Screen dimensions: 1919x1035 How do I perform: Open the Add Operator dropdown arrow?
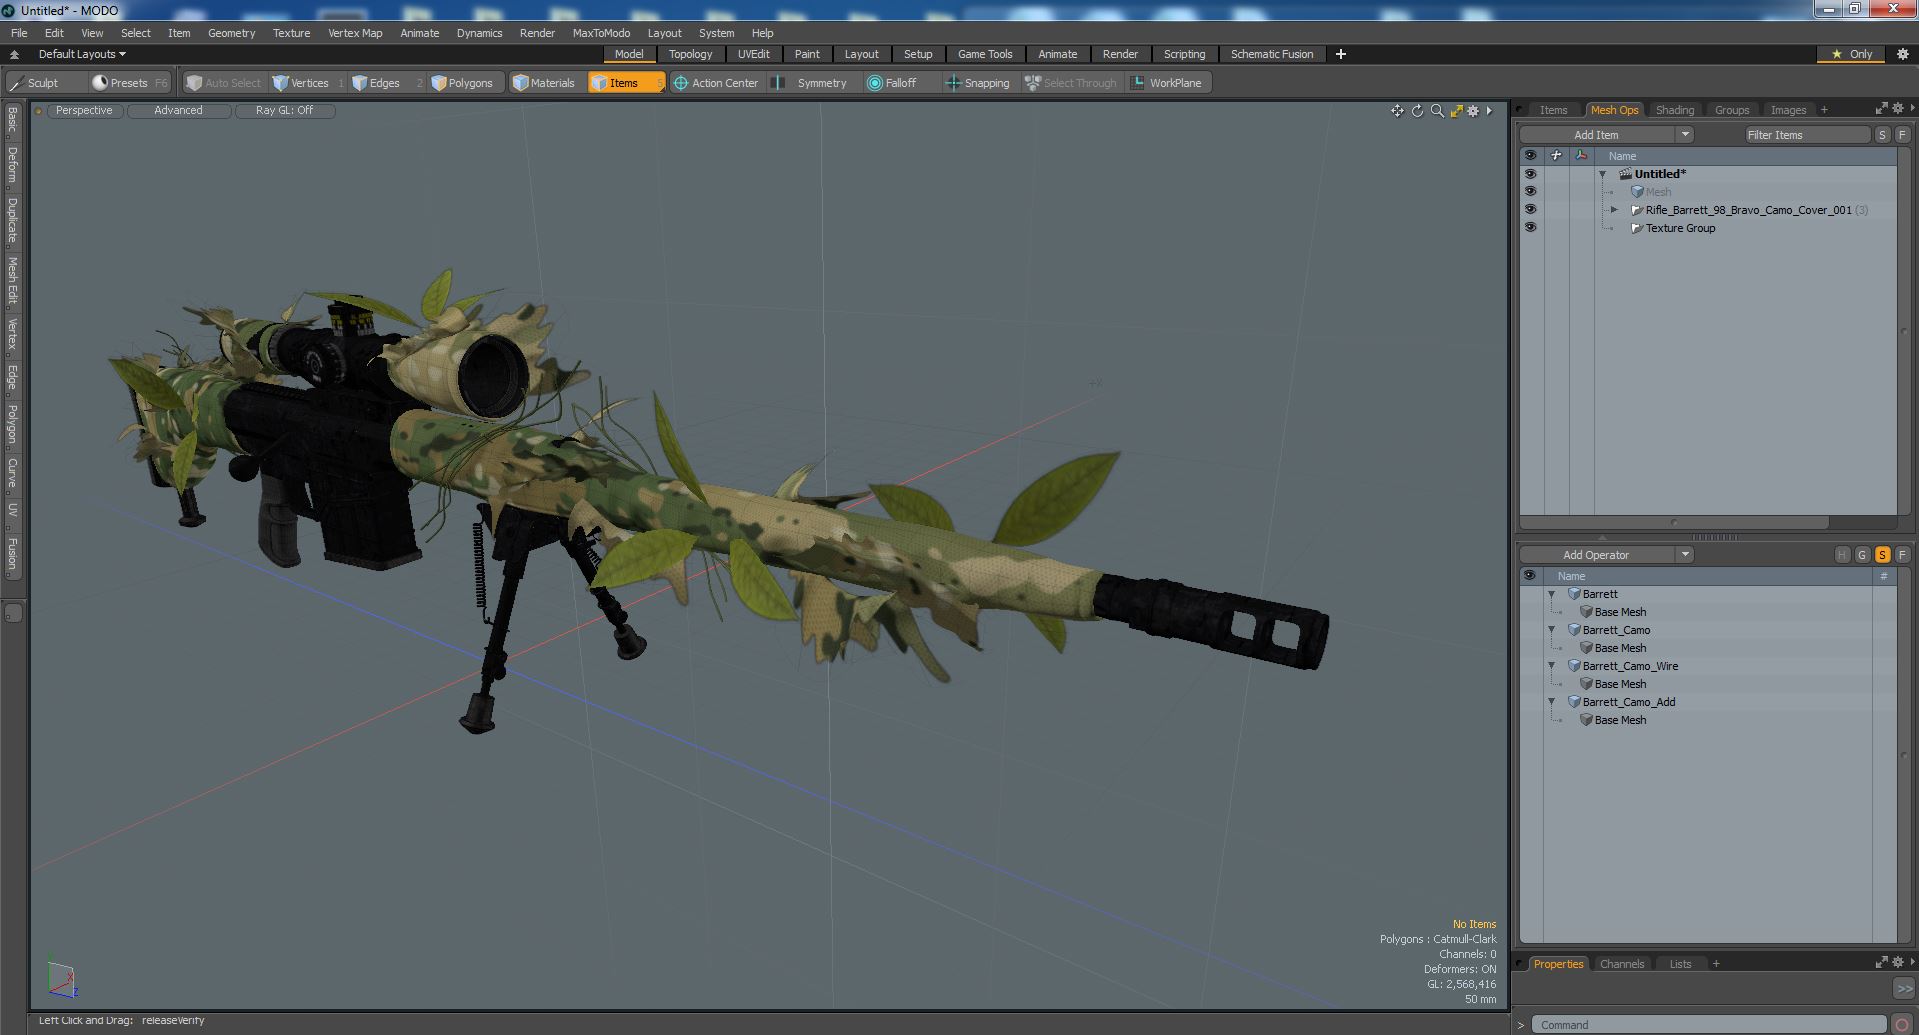(x=1685, y=555)
